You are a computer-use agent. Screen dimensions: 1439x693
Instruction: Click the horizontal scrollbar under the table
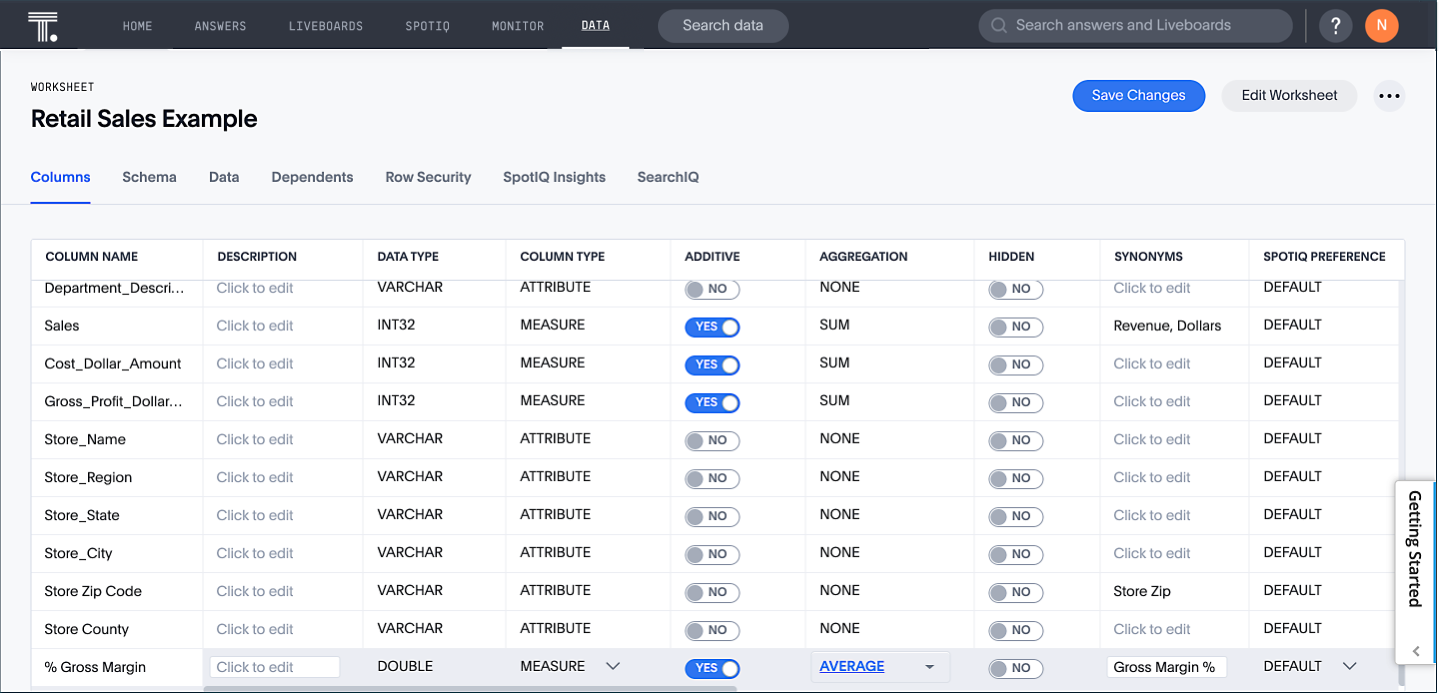point(470,688)
